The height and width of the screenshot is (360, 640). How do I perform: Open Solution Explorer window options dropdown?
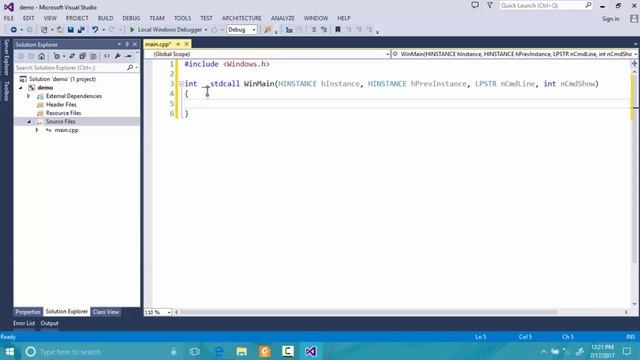tap(119, 44)
